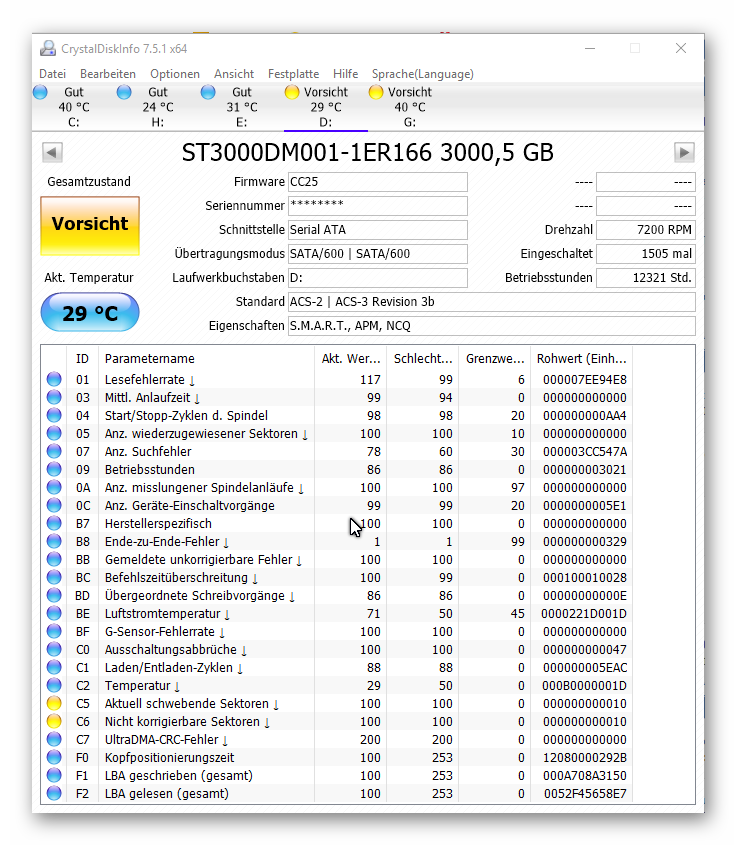This screenshot has width=737, height=845.
Task: Open the Bearbeiten menu
Action: pyautogui.click(x=108, y=74)
